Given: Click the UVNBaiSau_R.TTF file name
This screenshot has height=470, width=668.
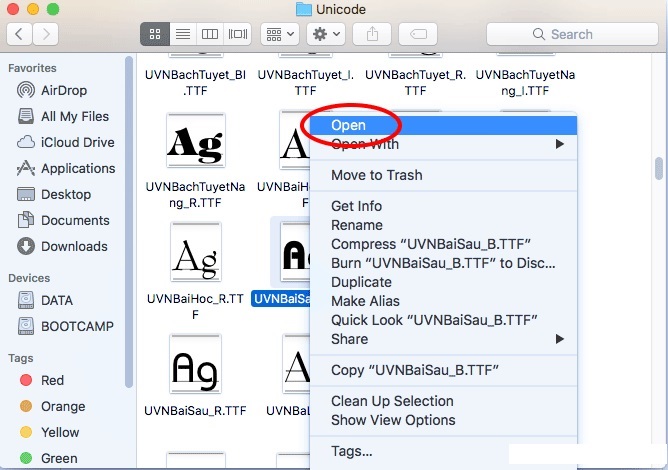Looking at the screenshot, I should (x=195, y=411).
